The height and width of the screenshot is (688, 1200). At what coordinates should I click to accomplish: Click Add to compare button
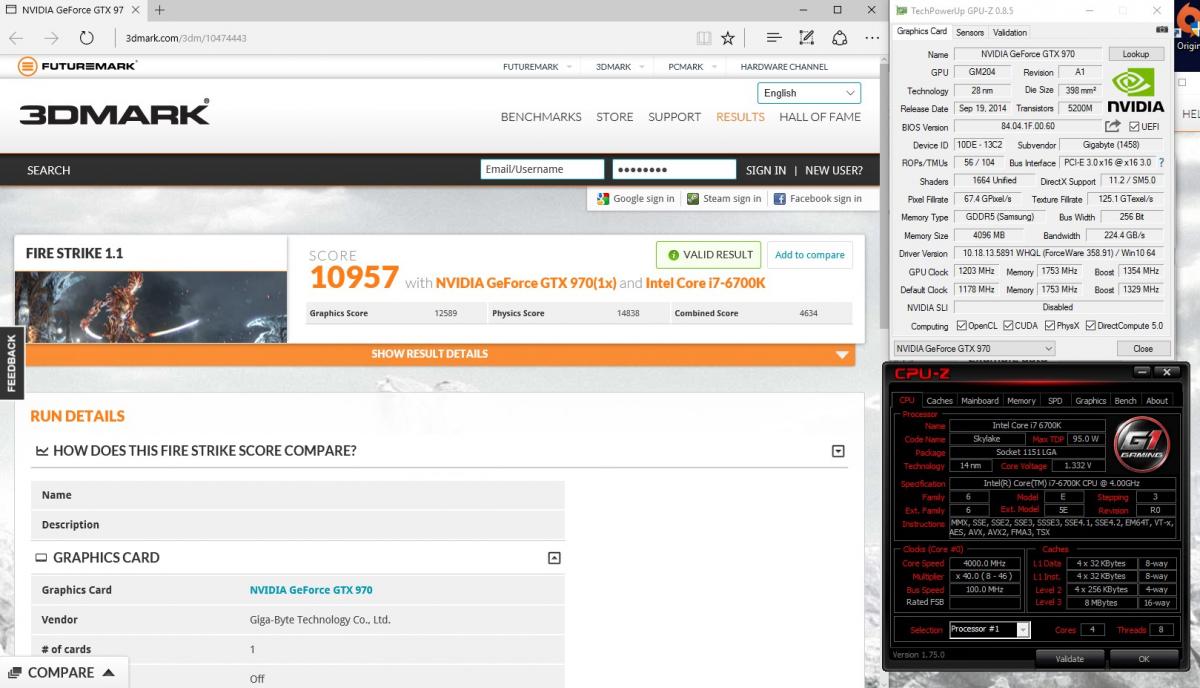coord(810,255)
